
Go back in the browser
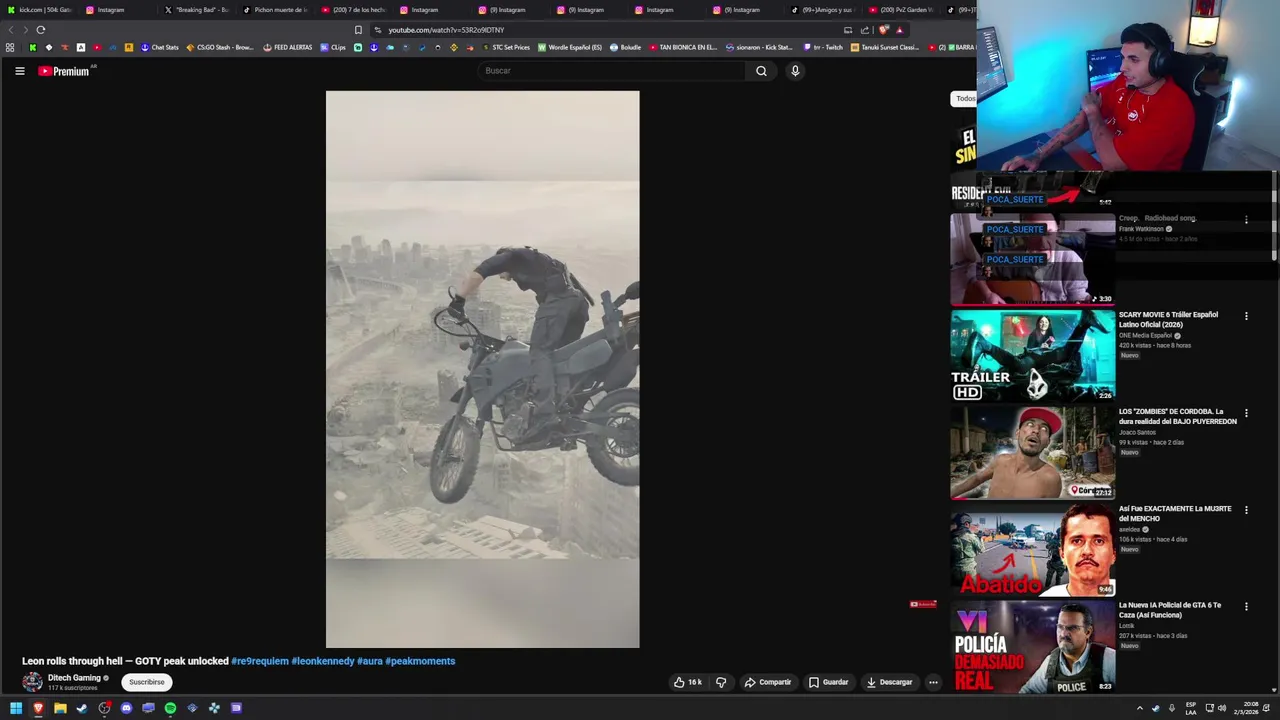[11, 30]
